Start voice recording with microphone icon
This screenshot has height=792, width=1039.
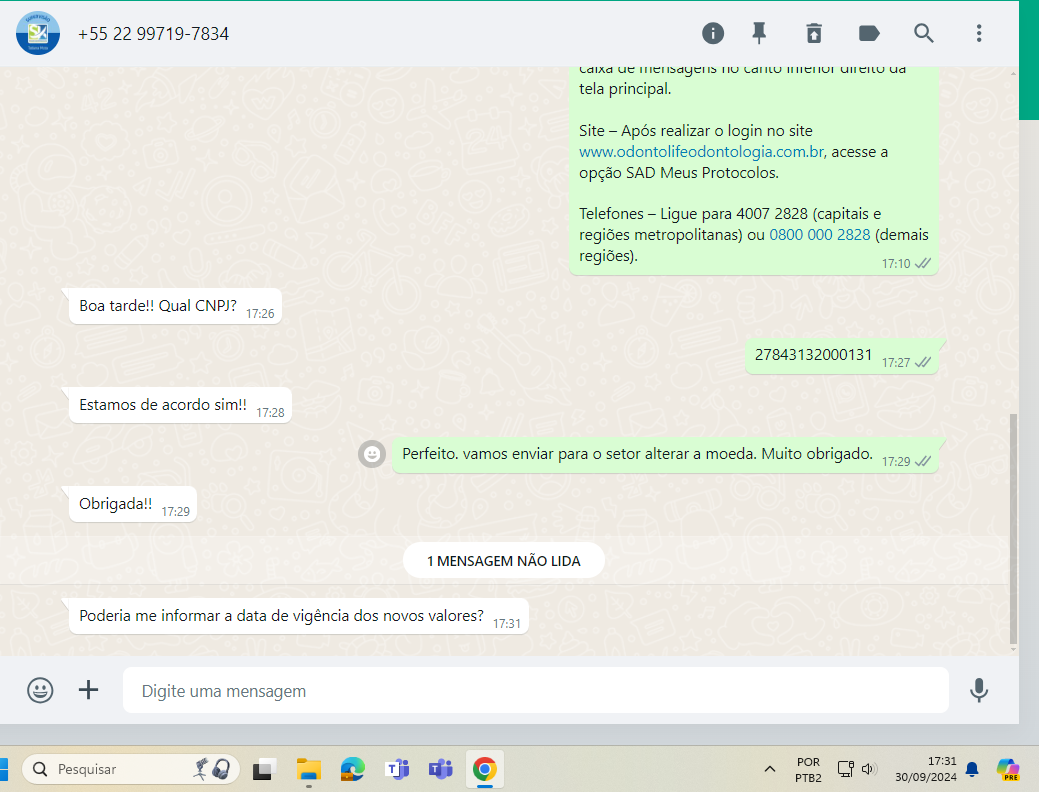pos(979,690)
